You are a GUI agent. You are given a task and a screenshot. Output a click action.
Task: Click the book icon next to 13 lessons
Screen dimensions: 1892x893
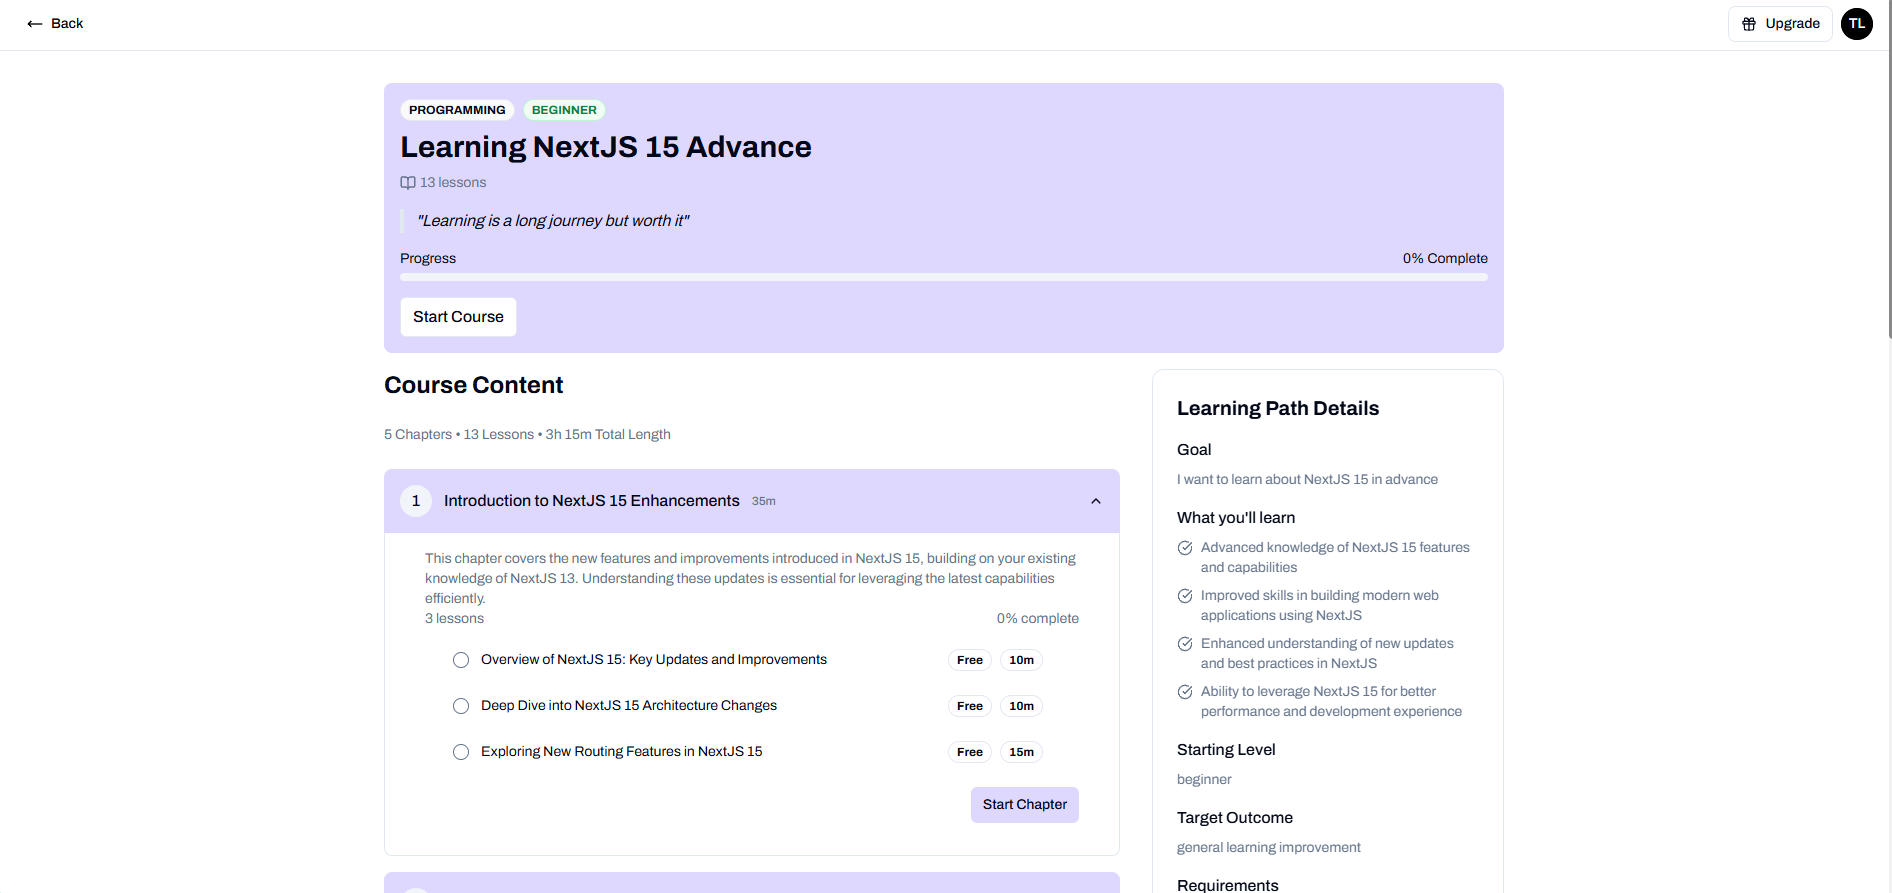408,183
